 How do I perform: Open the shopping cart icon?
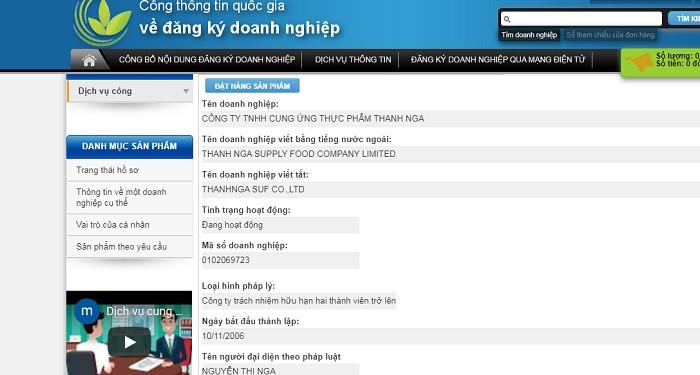click(x=639, y=62)
